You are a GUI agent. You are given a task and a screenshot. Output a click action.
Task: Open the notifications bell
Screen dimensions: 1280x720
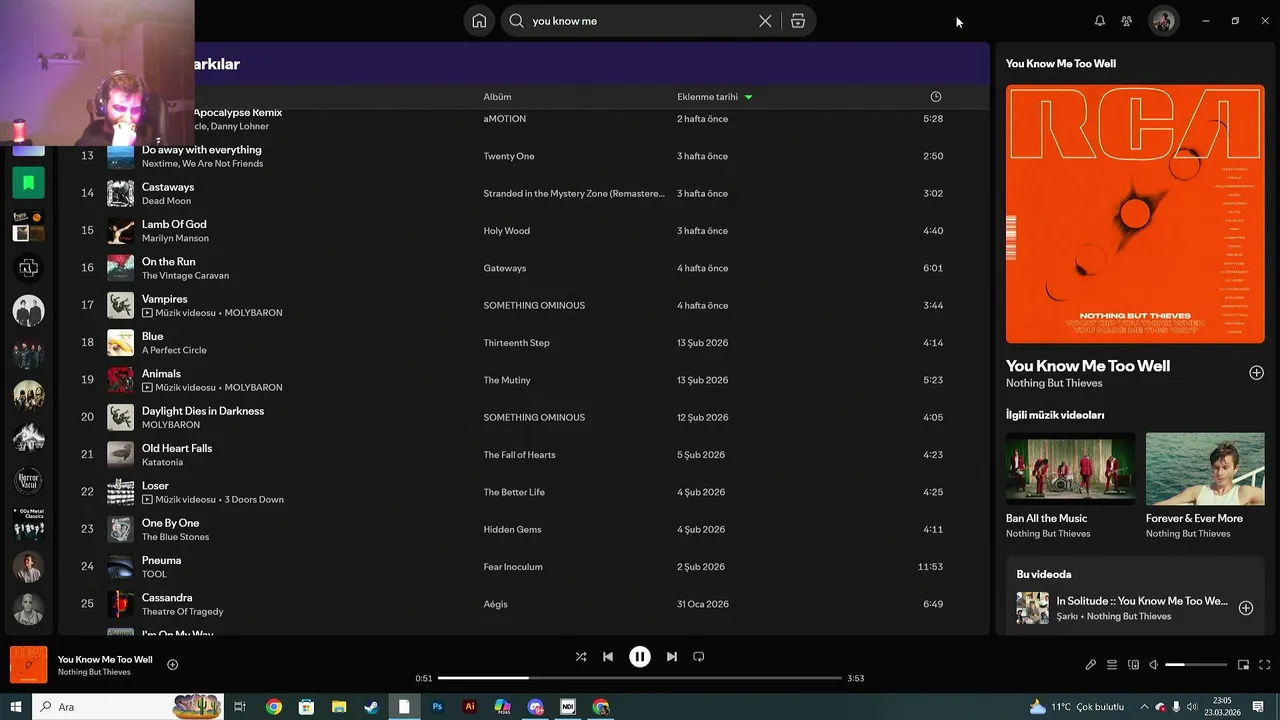(x=1100, y=21)
